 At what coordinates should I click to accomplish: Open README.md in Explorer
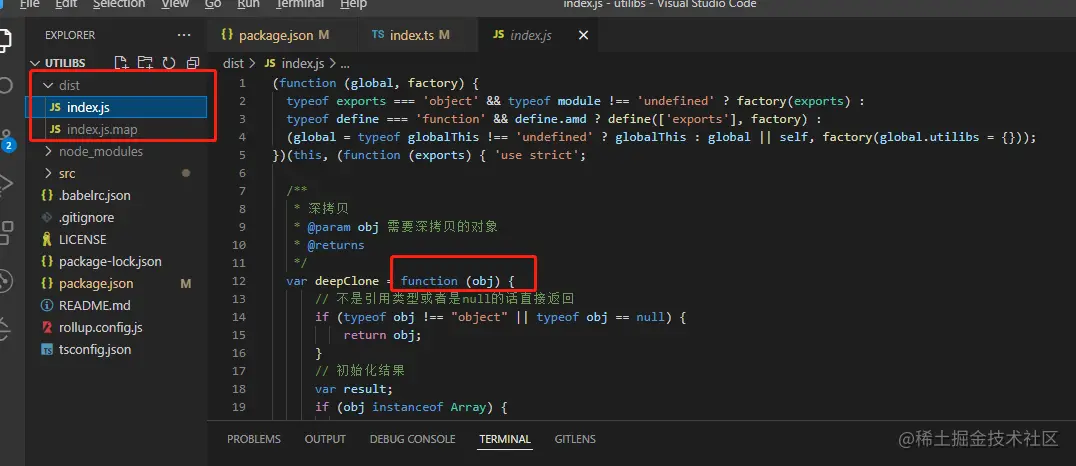(x=116, y=305)
